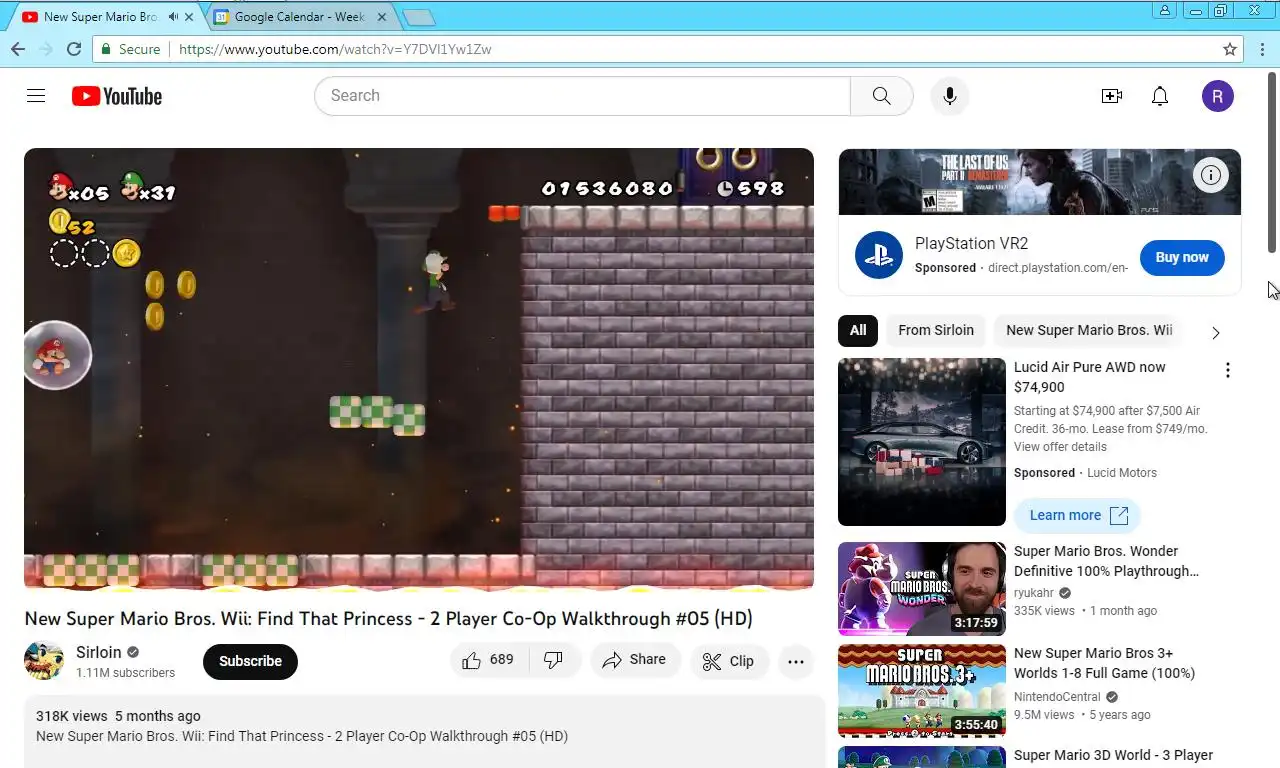
Task: Click browser profile icon in title bar
Action: [1164, 10]
